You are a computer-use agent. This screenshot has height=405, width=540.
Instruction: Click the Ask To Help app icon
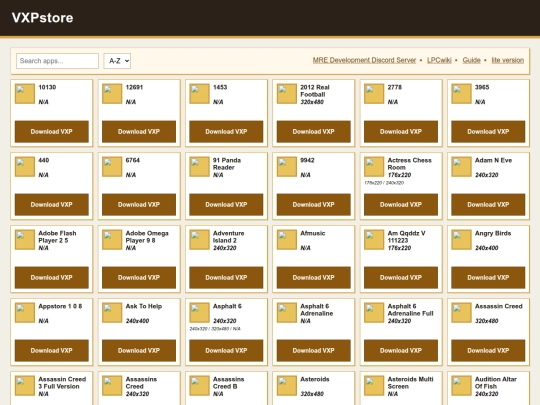tap(112, 313)
